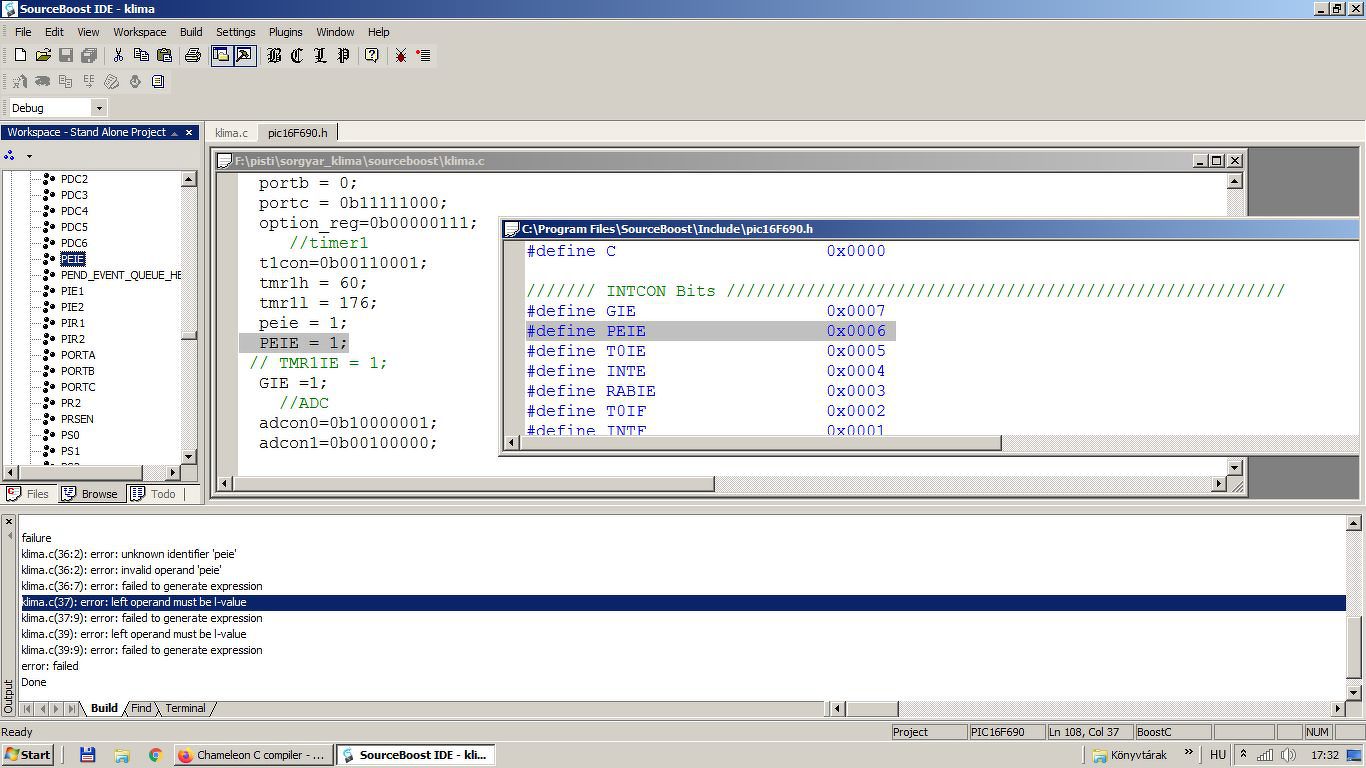Click the Paste clipboard icon
The width and height of the screenshot is (1366, 768).
click(x=164, y=56)
